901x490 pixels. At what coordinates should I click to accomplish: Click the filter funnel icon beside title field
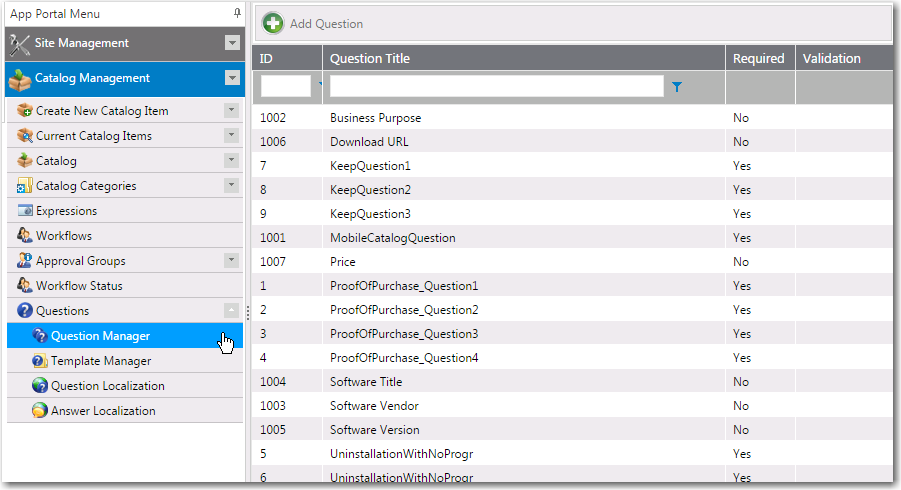(x=677, y=88)
